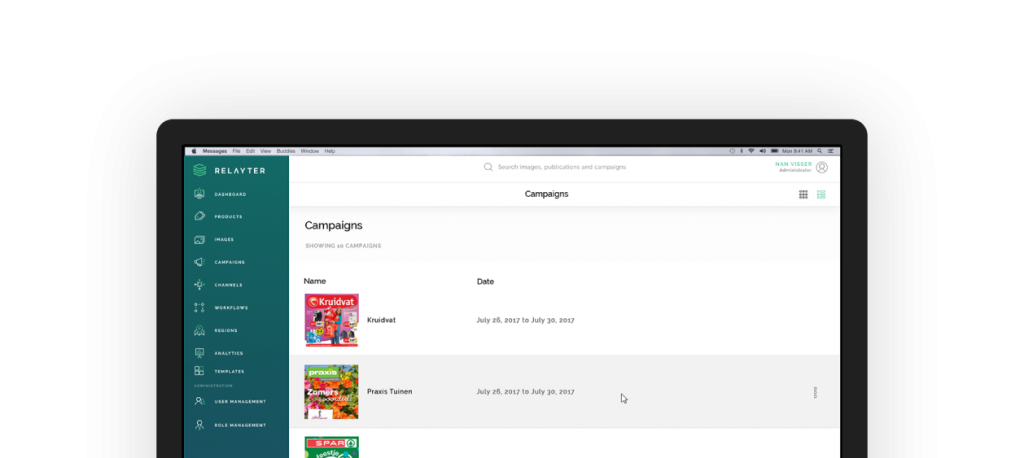
Task: Open the Kruidvat campaign thumbnail
Action: click(331, 320)
